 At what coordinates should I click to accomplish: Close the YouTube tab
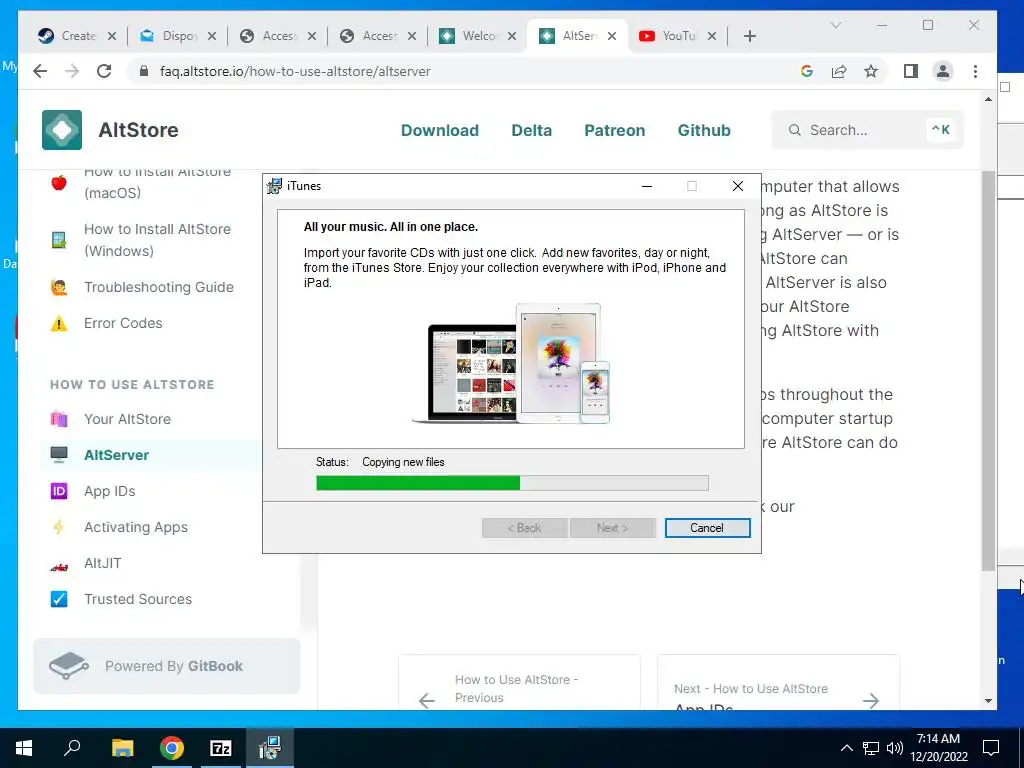coord(712,37)
